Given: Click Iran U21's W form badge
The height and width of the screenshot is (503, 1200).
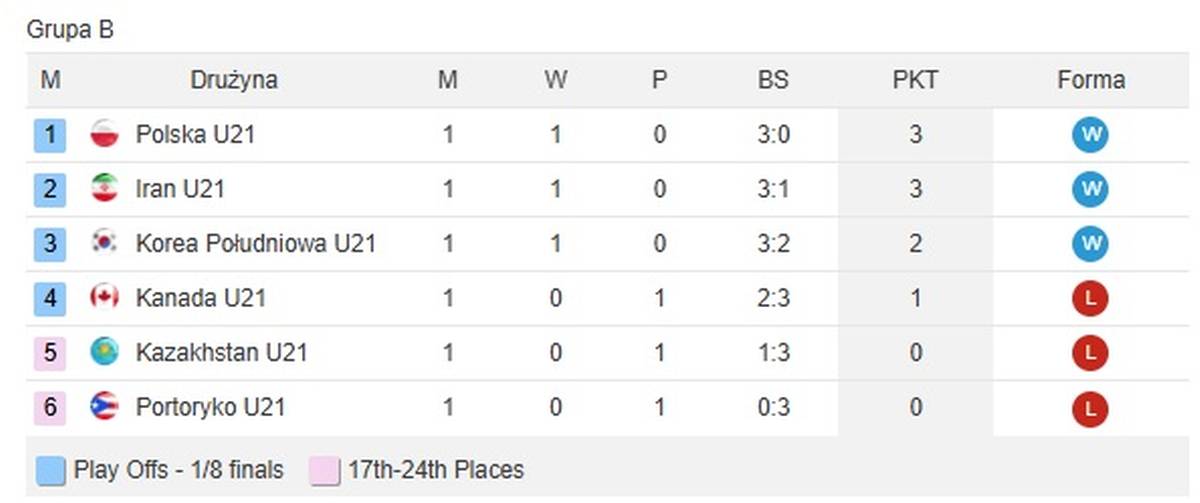Looking at the screenshot, I should [1091, 189].
